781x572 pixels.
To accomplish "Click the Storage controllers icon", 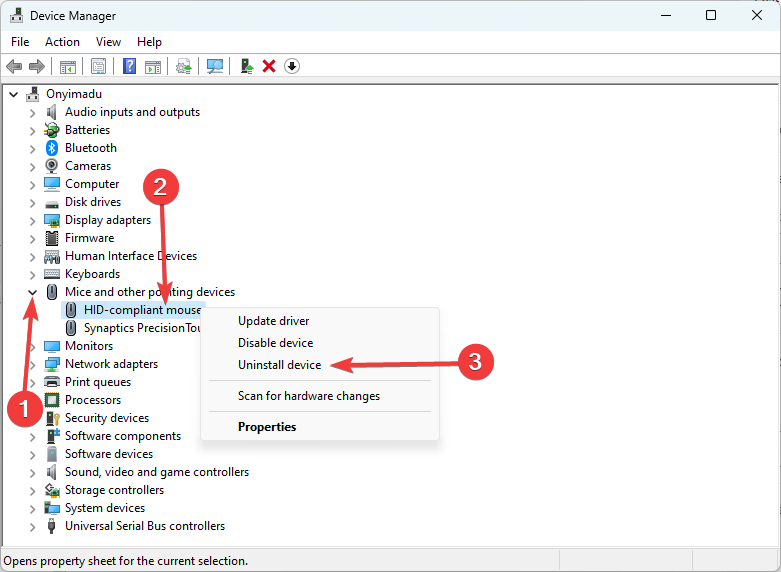I will pyautogui.click(x=52, y=490).
